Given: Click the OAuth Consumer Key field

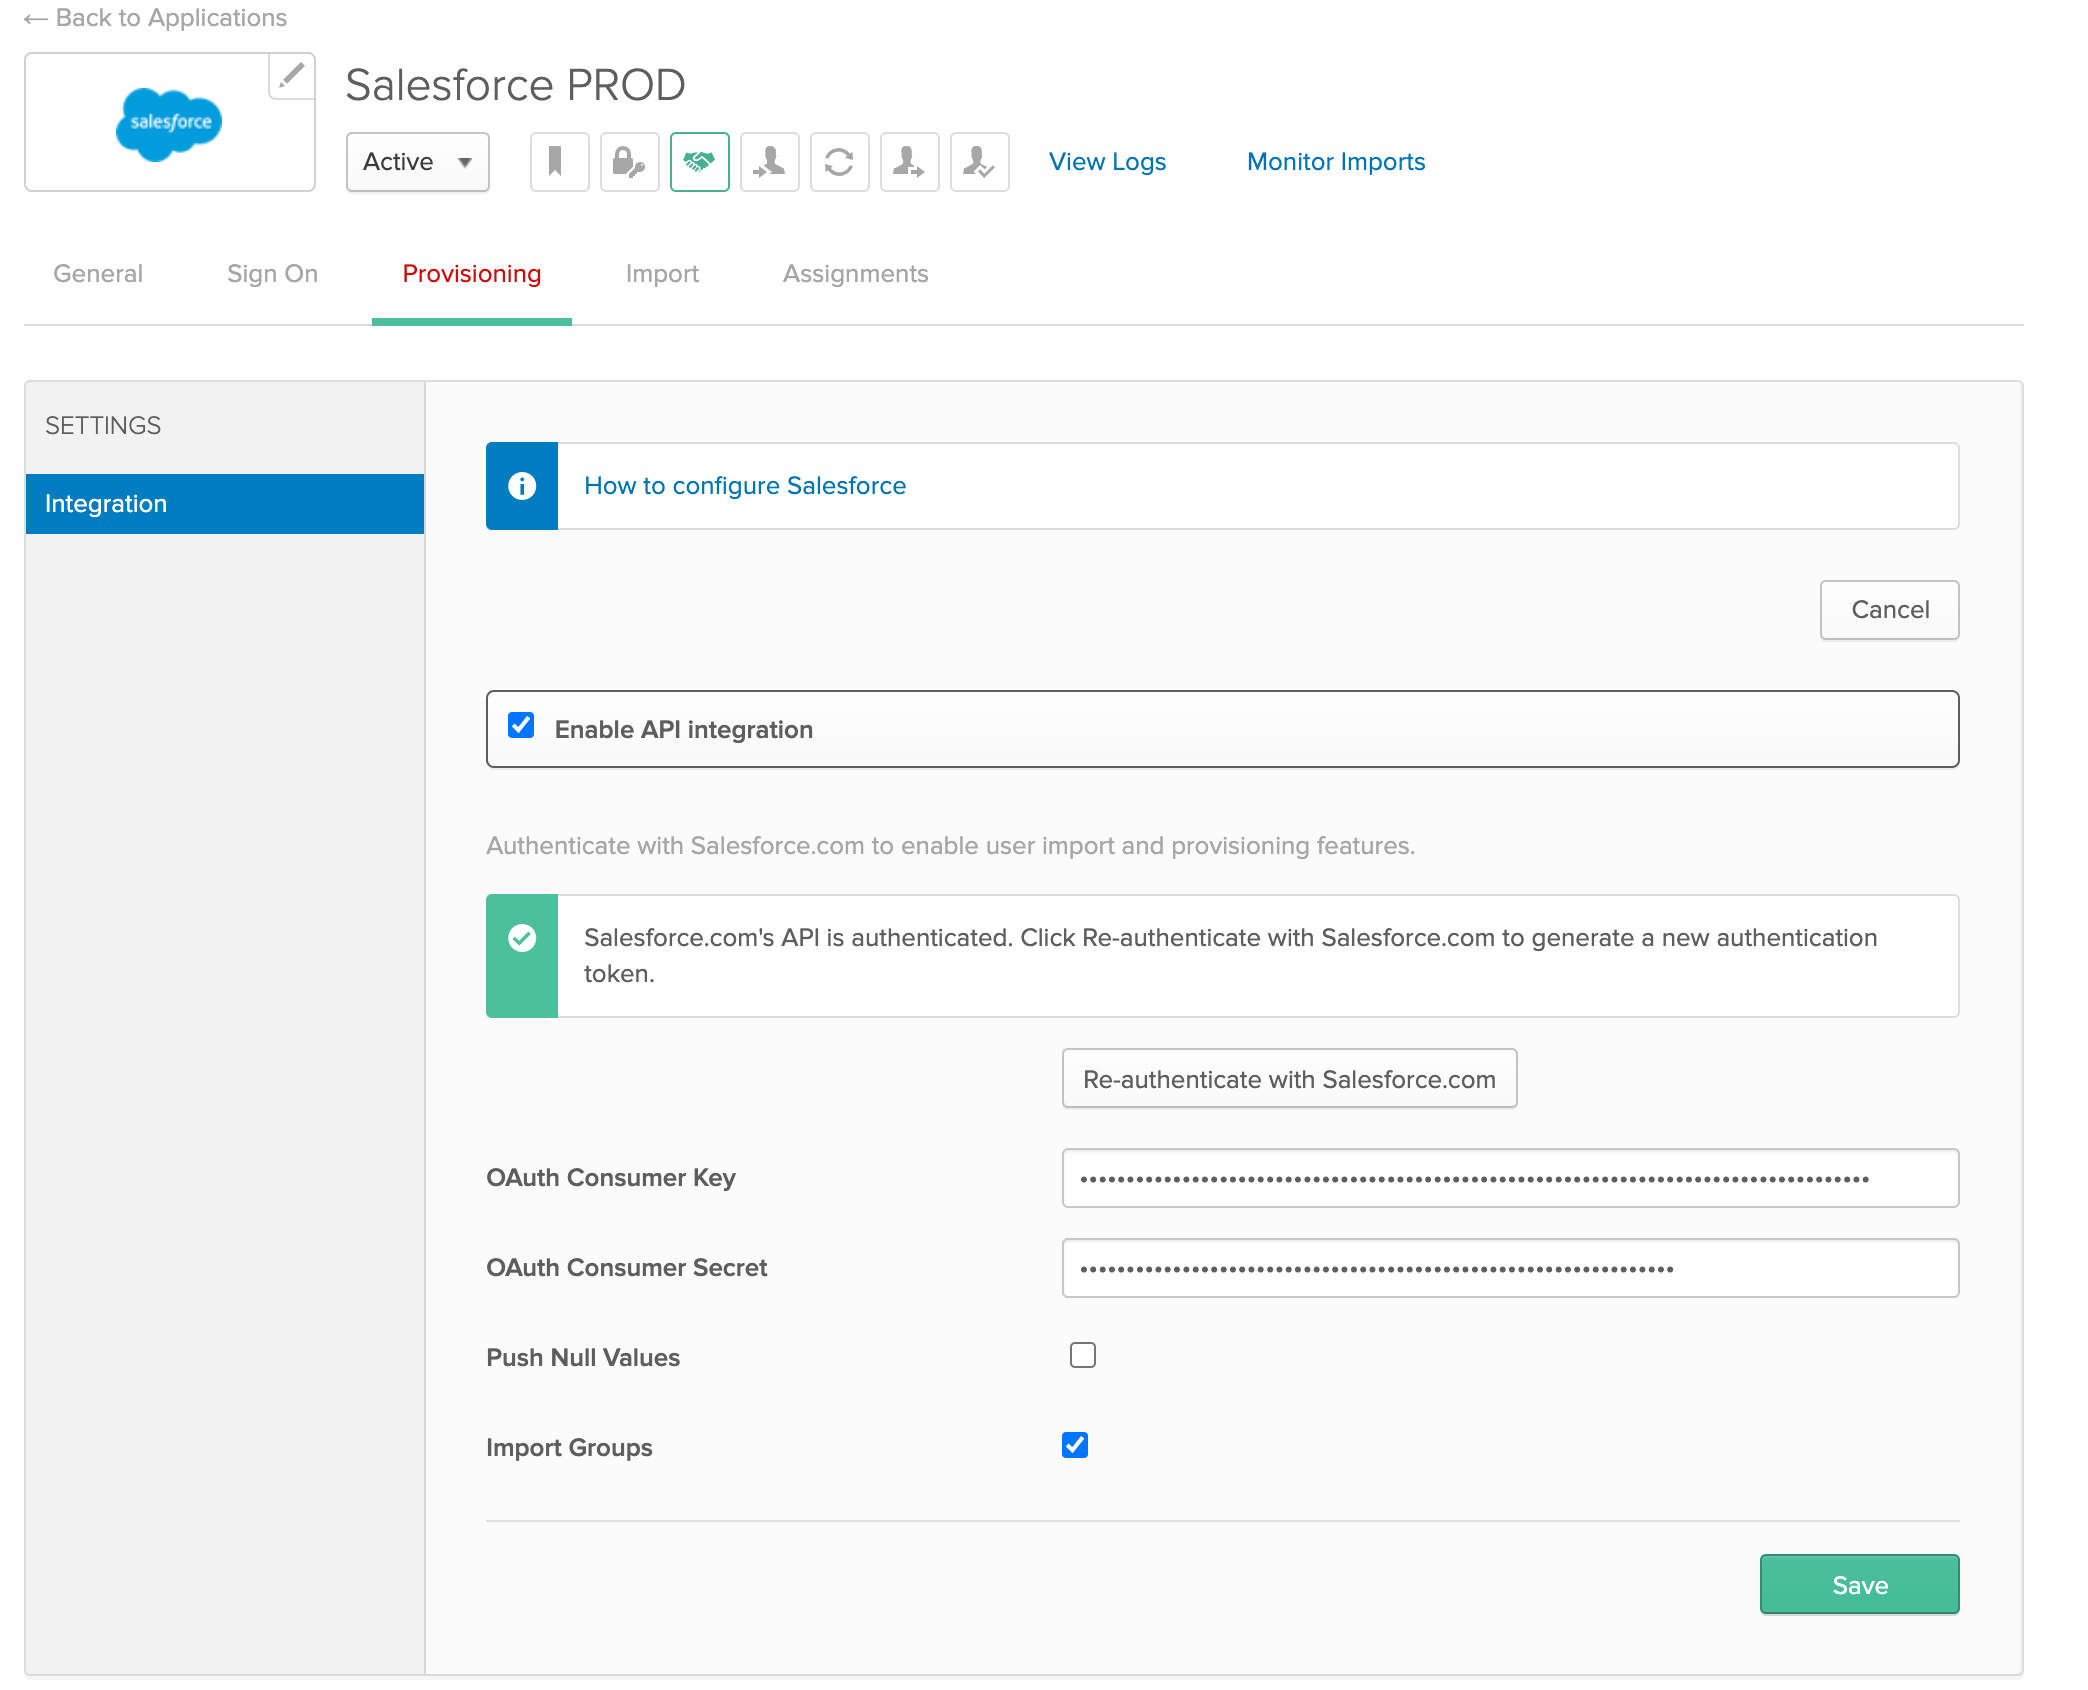Looking at the screenshot, I should point(1510,1178).
